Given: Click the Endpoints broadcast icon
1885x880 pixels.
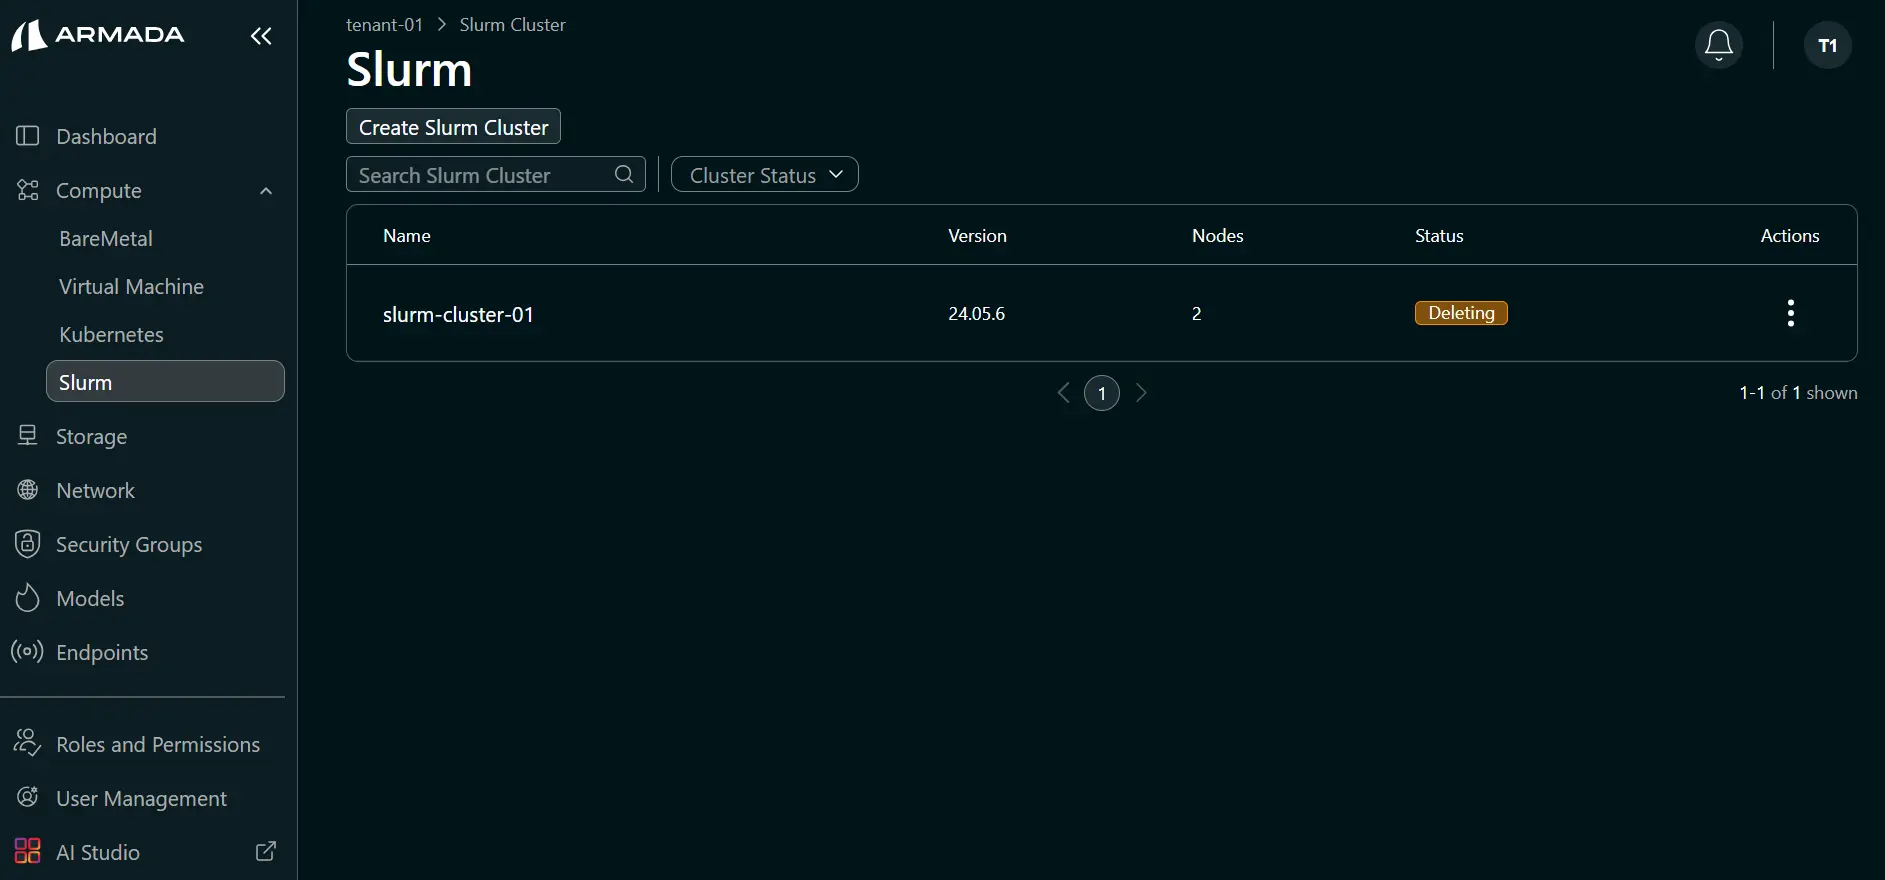Looking at the screenshot, I should tap(27, 652).
